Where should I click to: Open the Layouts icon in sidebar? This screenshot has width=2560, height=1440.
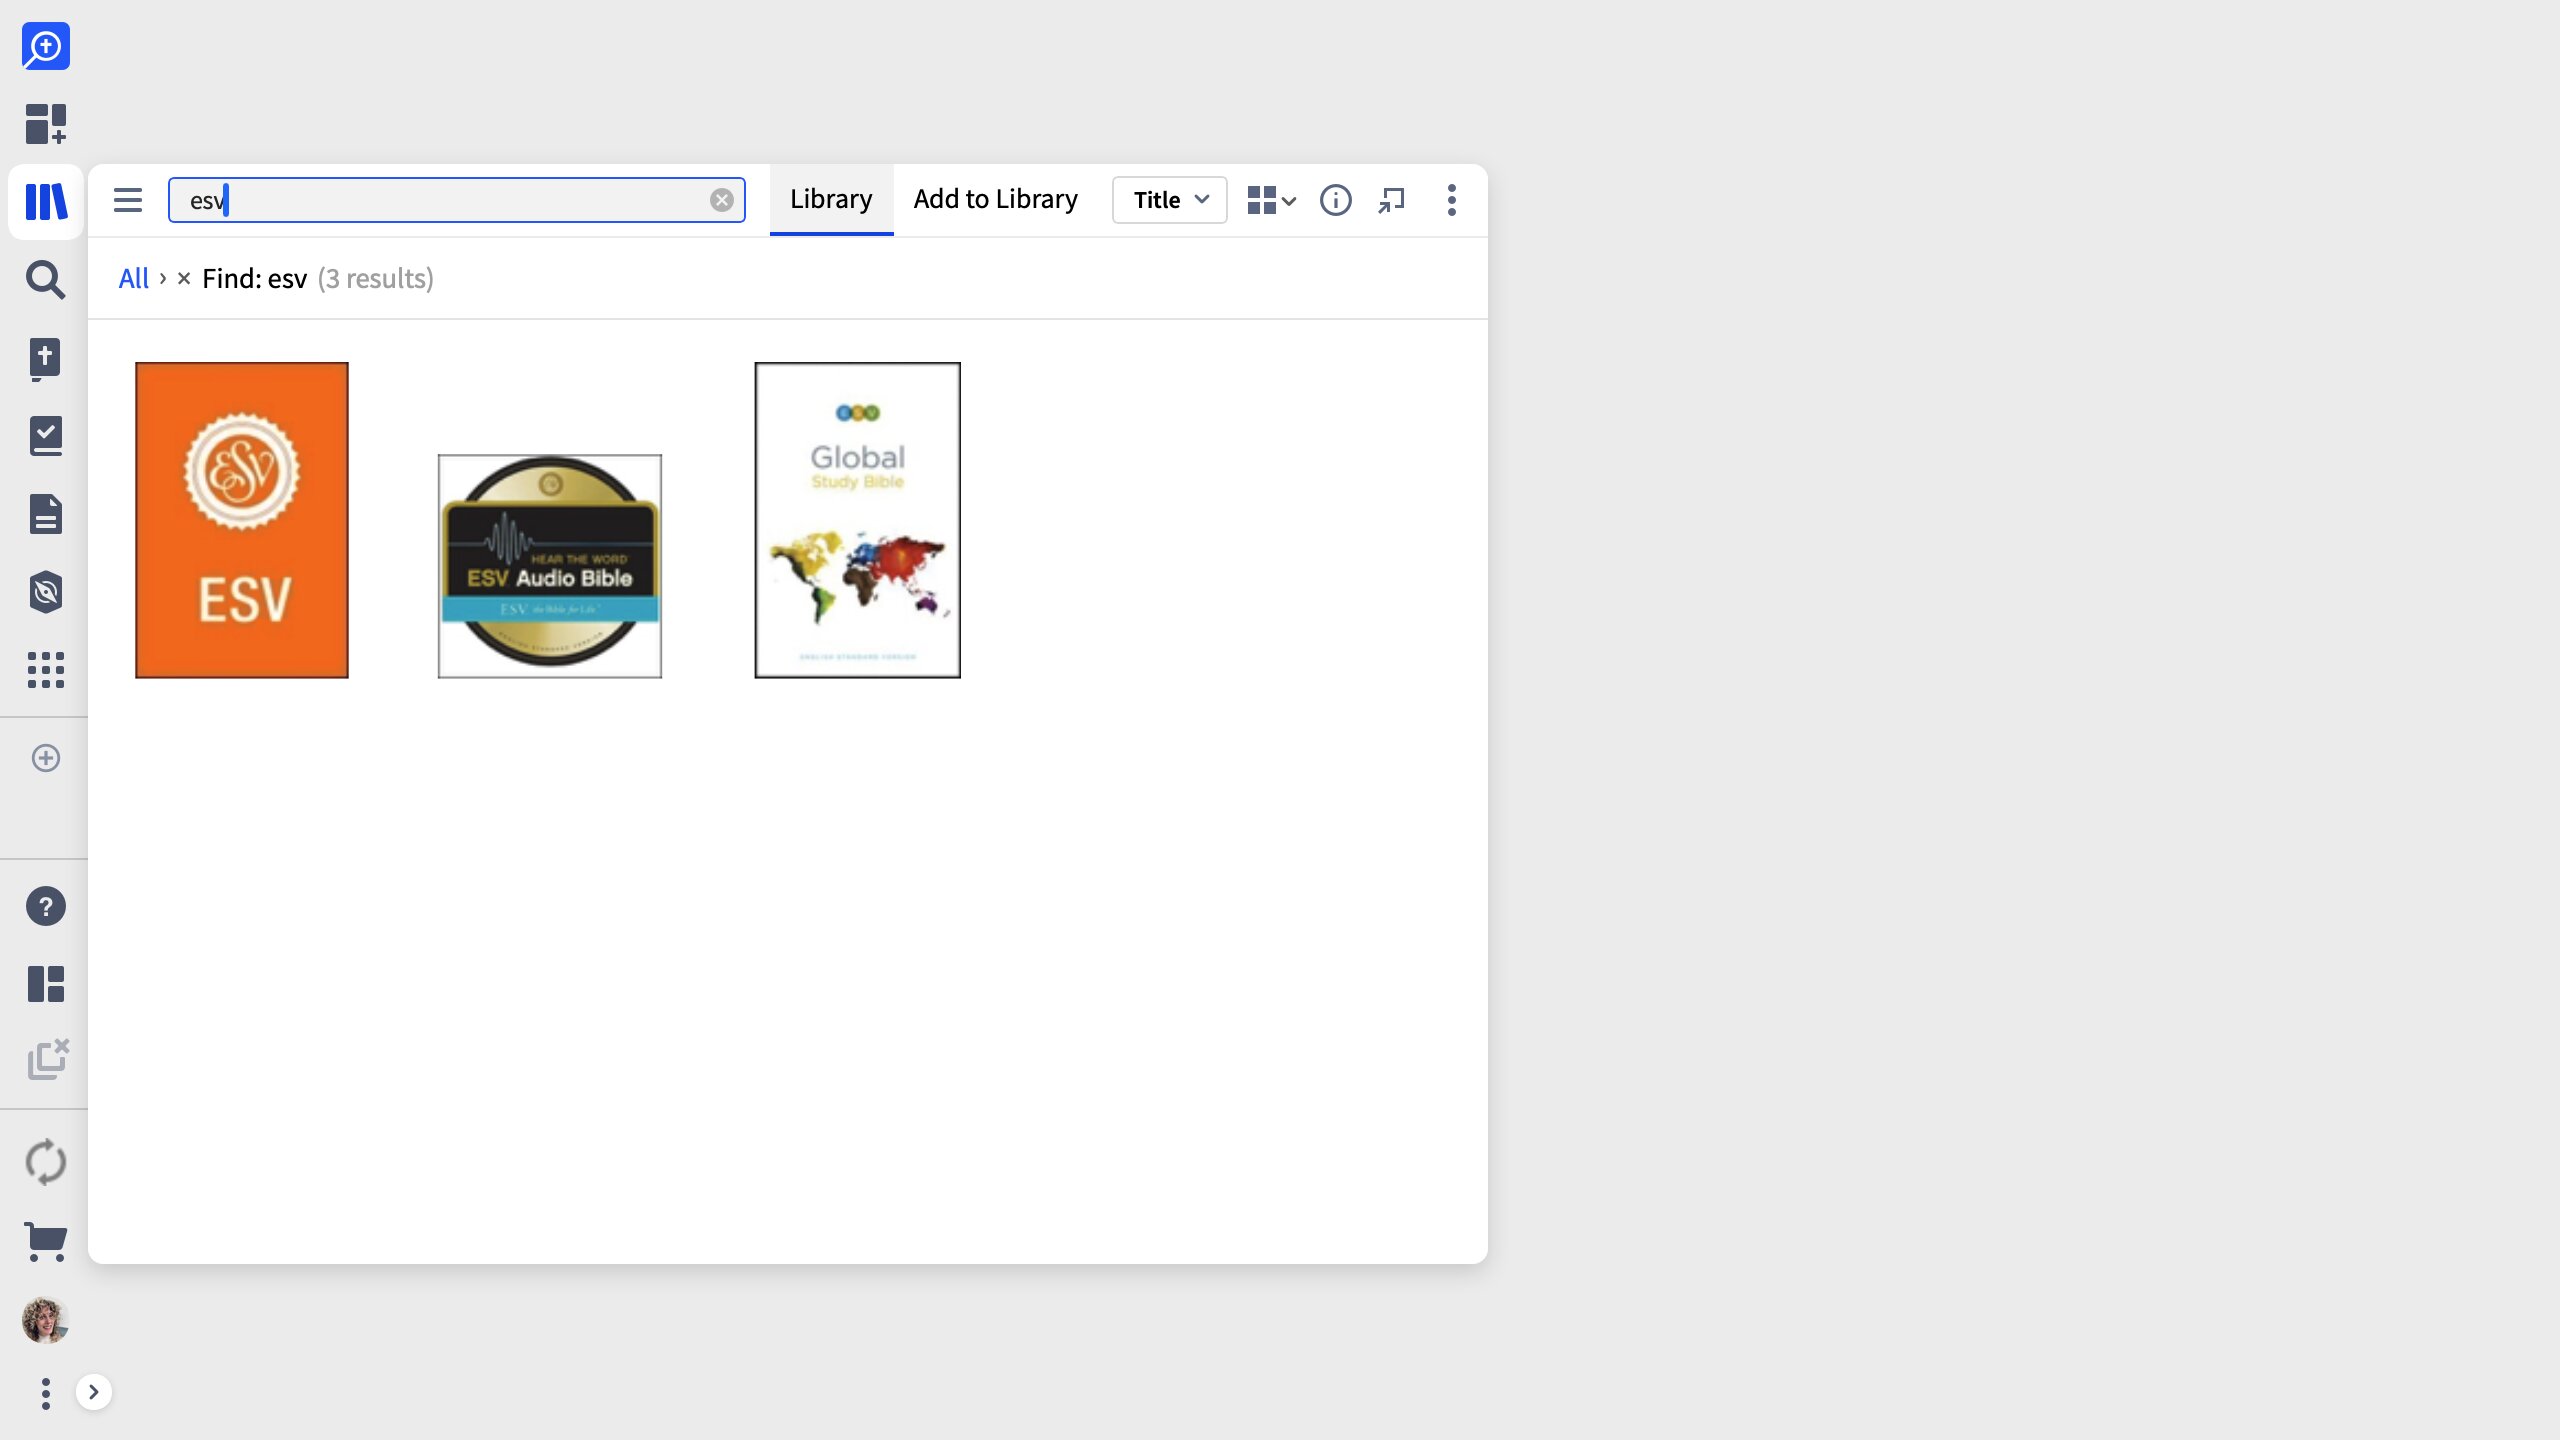tap(46, 984)
